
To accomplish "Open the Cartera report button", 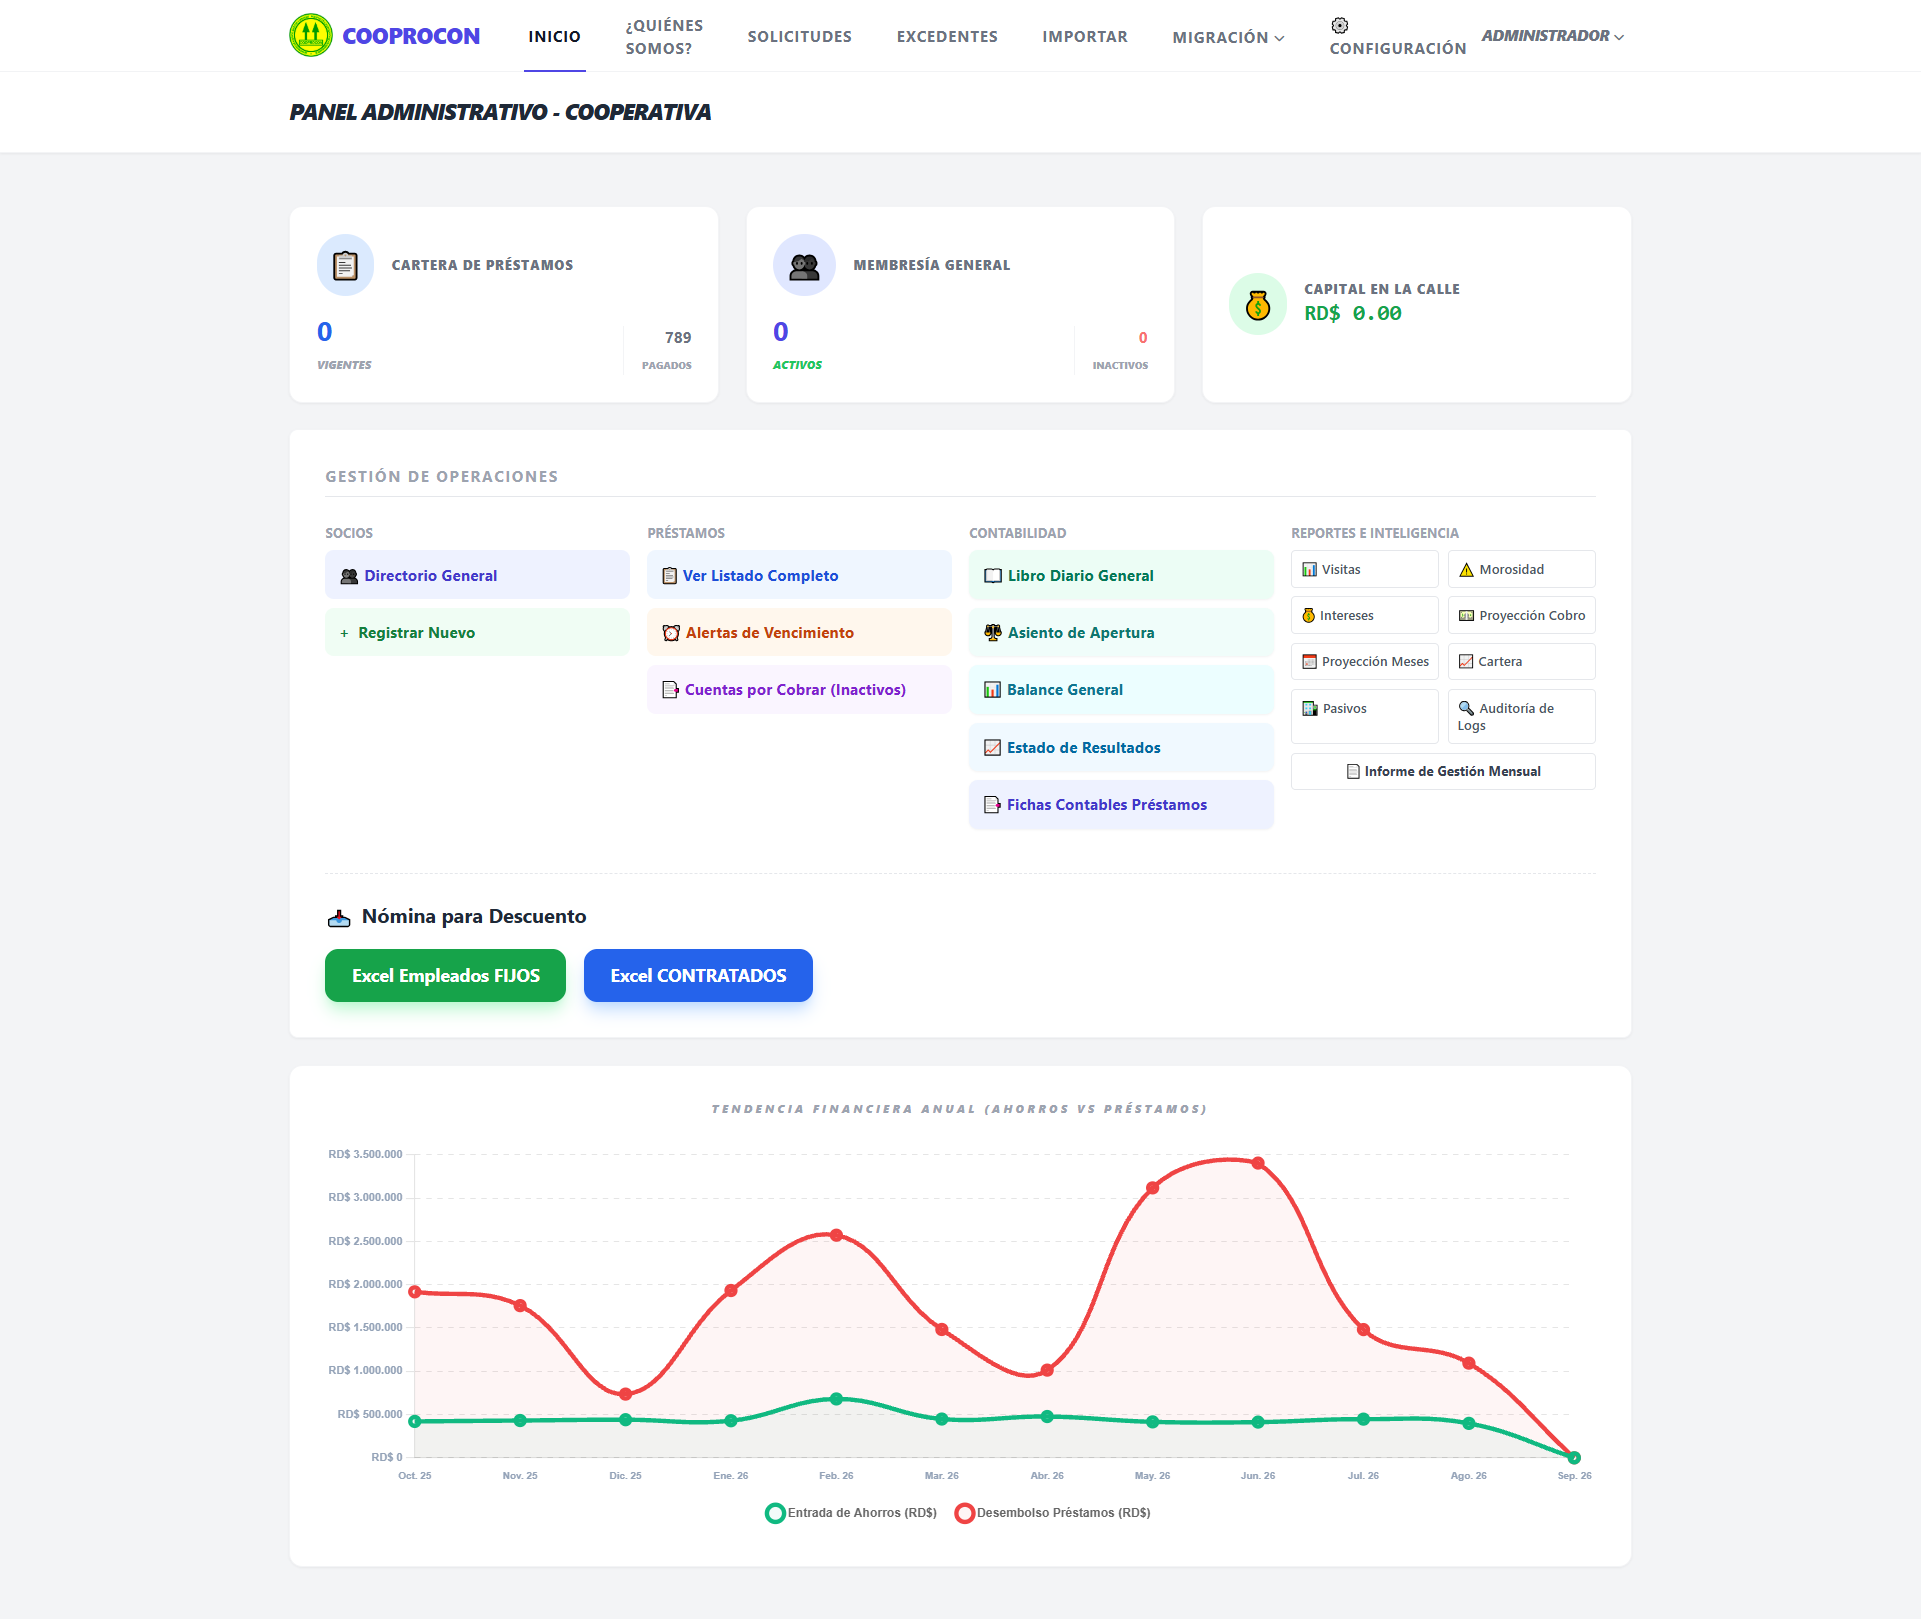I will pos(1522,662).
